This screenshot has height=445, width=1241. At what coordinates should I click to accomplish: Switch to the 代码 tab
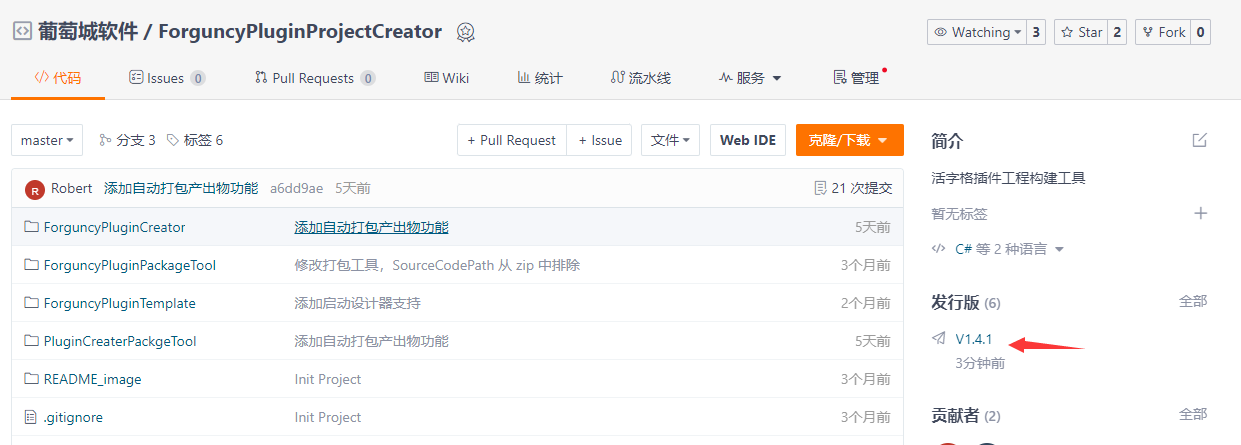click(58, 78)
